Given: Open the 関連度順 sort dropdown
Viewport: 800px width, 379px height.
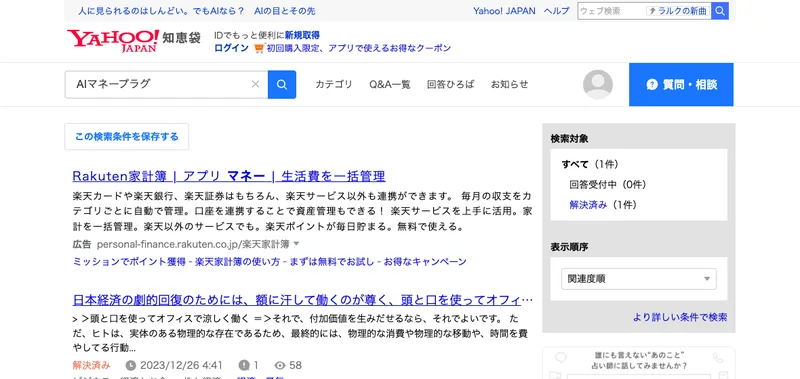Looking at the screenshot, I should click(639, 279).
